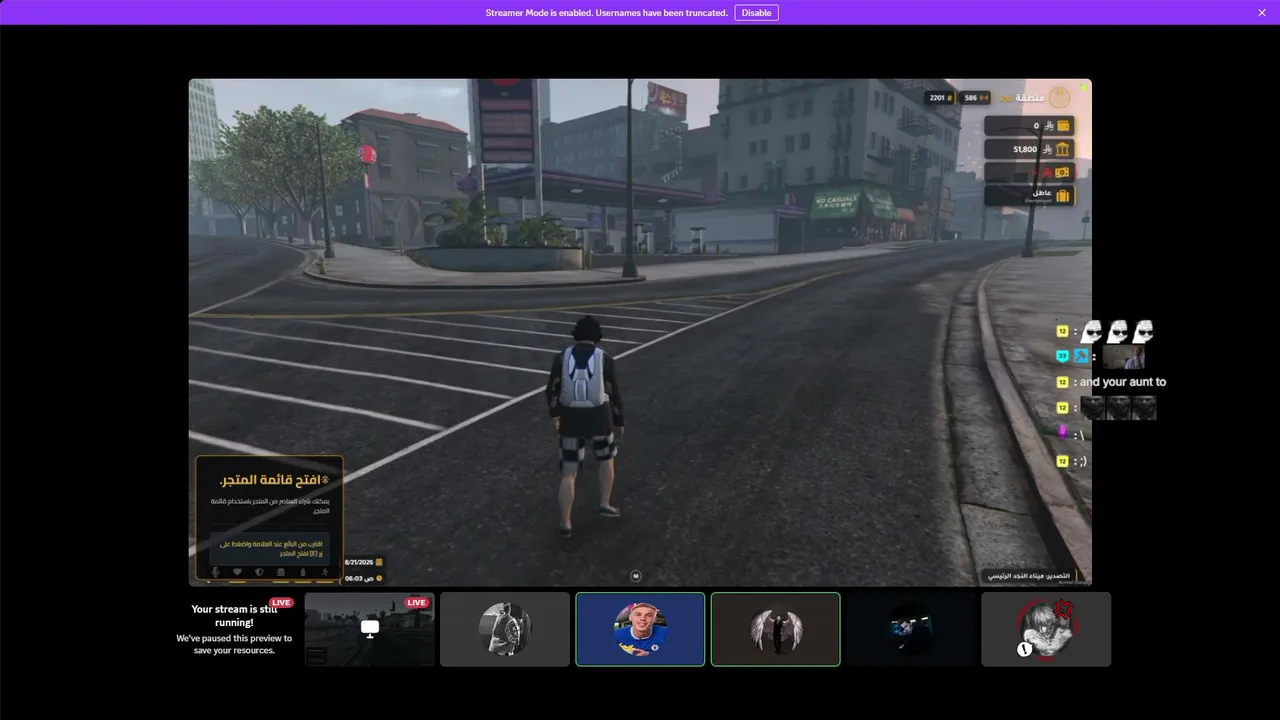Viewport: 1280px width, 720px height.
Task: Select the participant tile with exclamation badge
Action: pyautogui.click(x=1046, y=629)
